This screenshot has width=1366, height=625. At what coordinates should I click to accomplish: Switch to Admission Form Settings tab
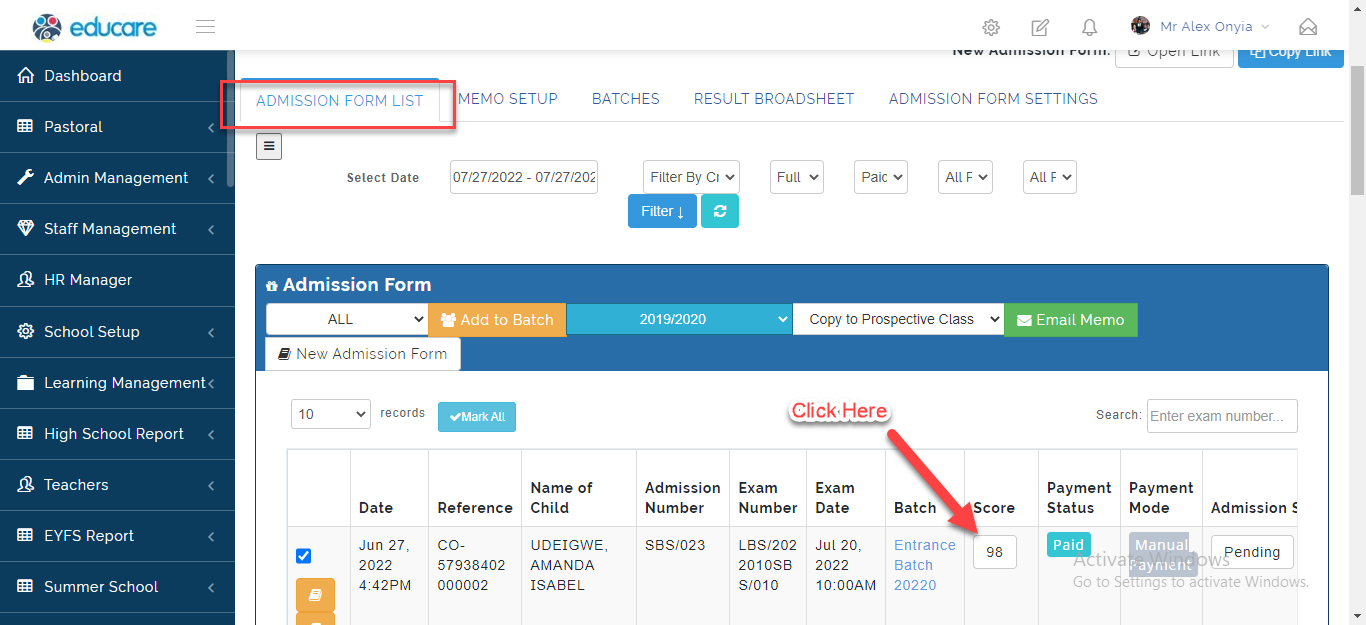(993, 99)
